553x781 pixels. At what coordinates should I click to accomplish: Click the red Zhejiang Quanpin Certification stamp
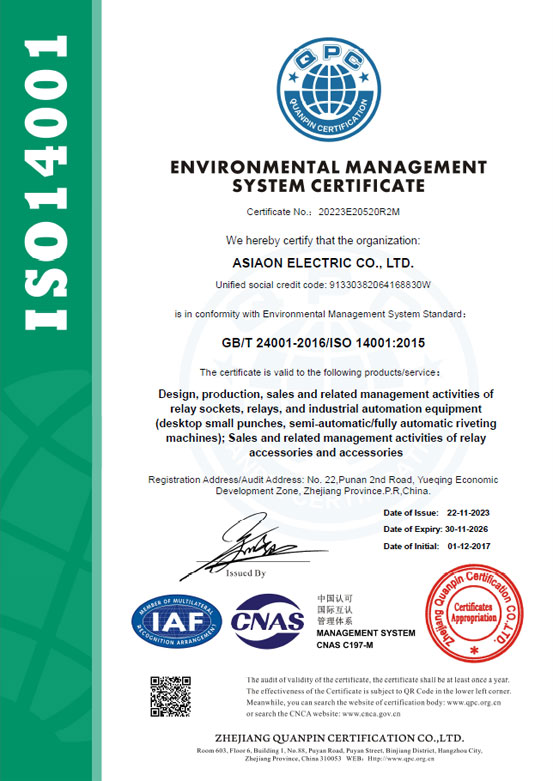point(474,614)
